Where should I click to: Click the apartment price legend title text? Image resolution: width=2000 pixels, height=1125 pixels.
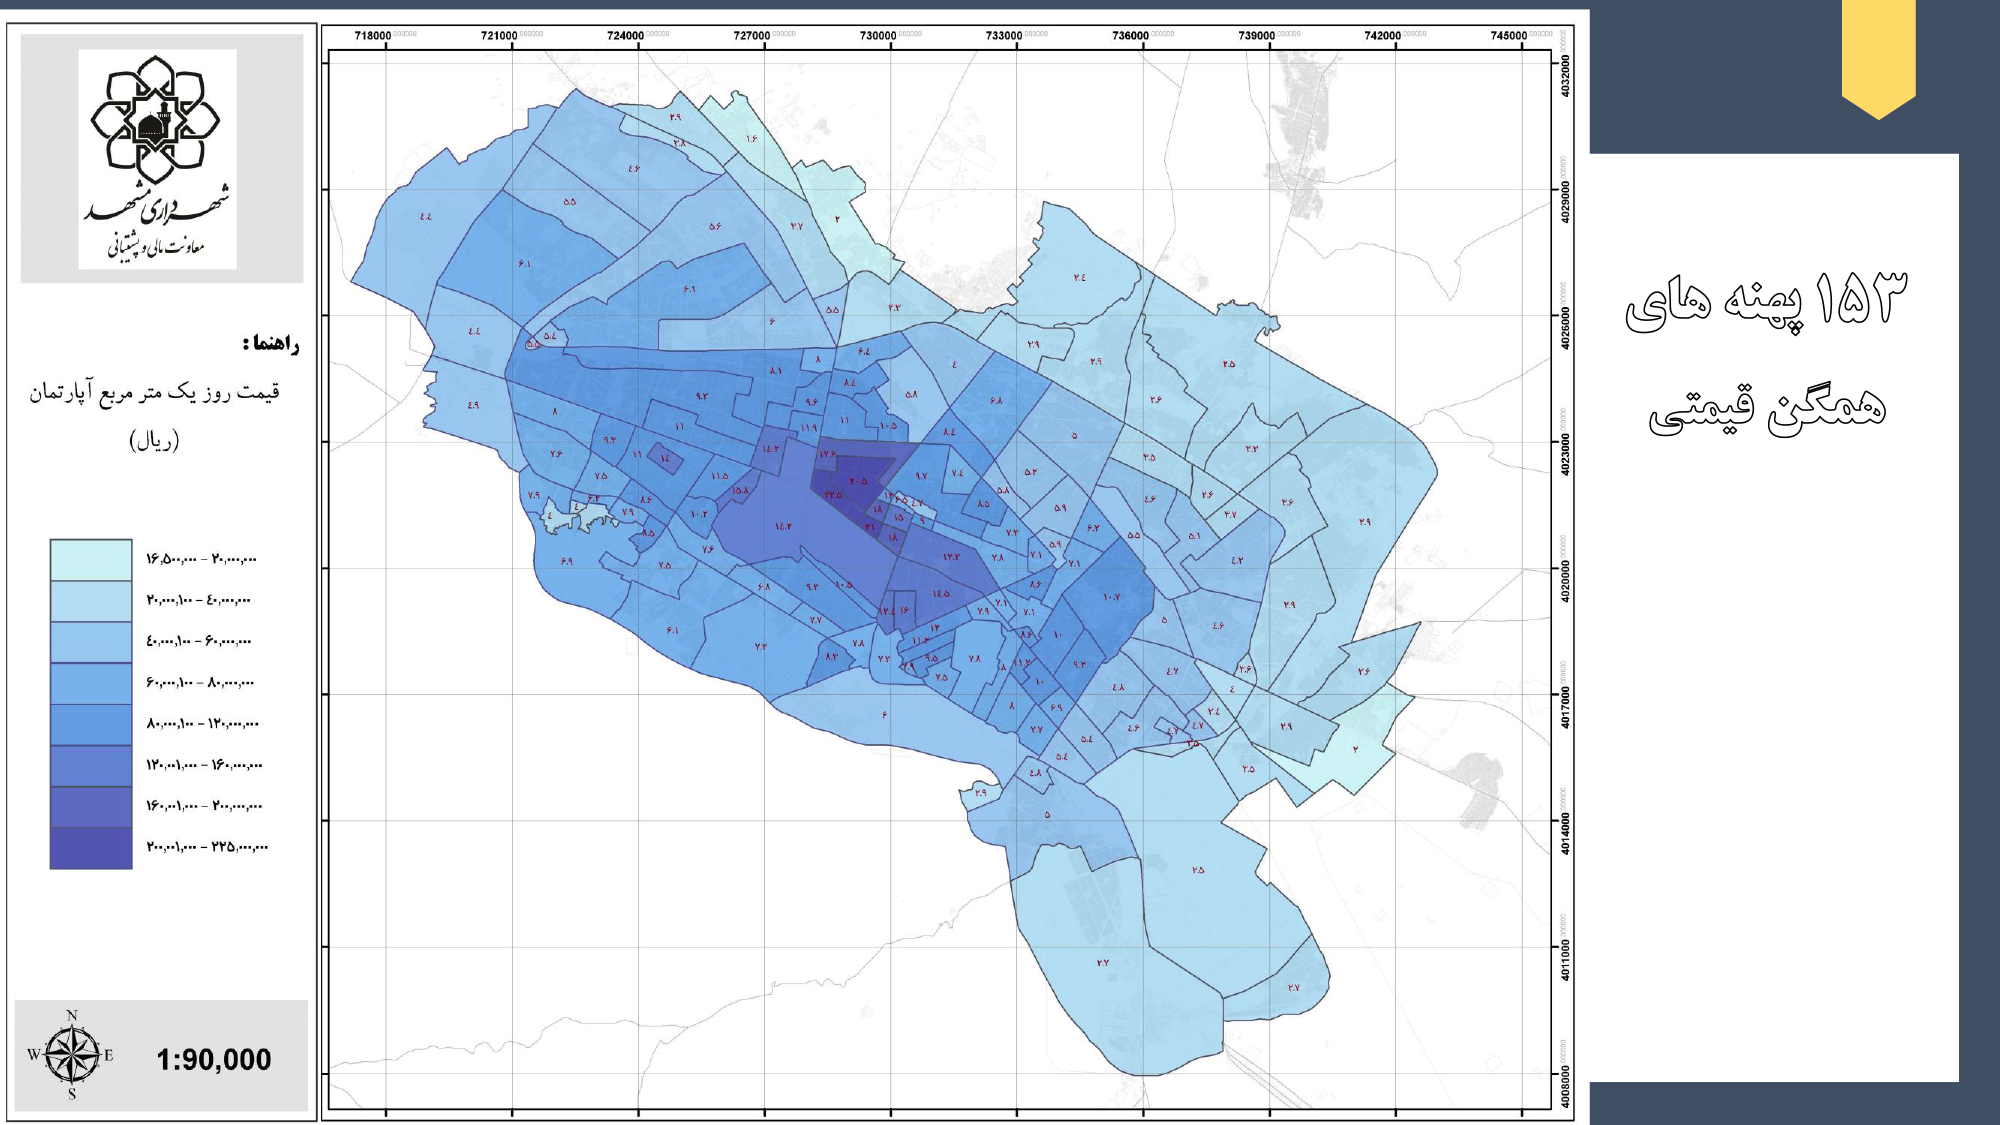[154, 392]
